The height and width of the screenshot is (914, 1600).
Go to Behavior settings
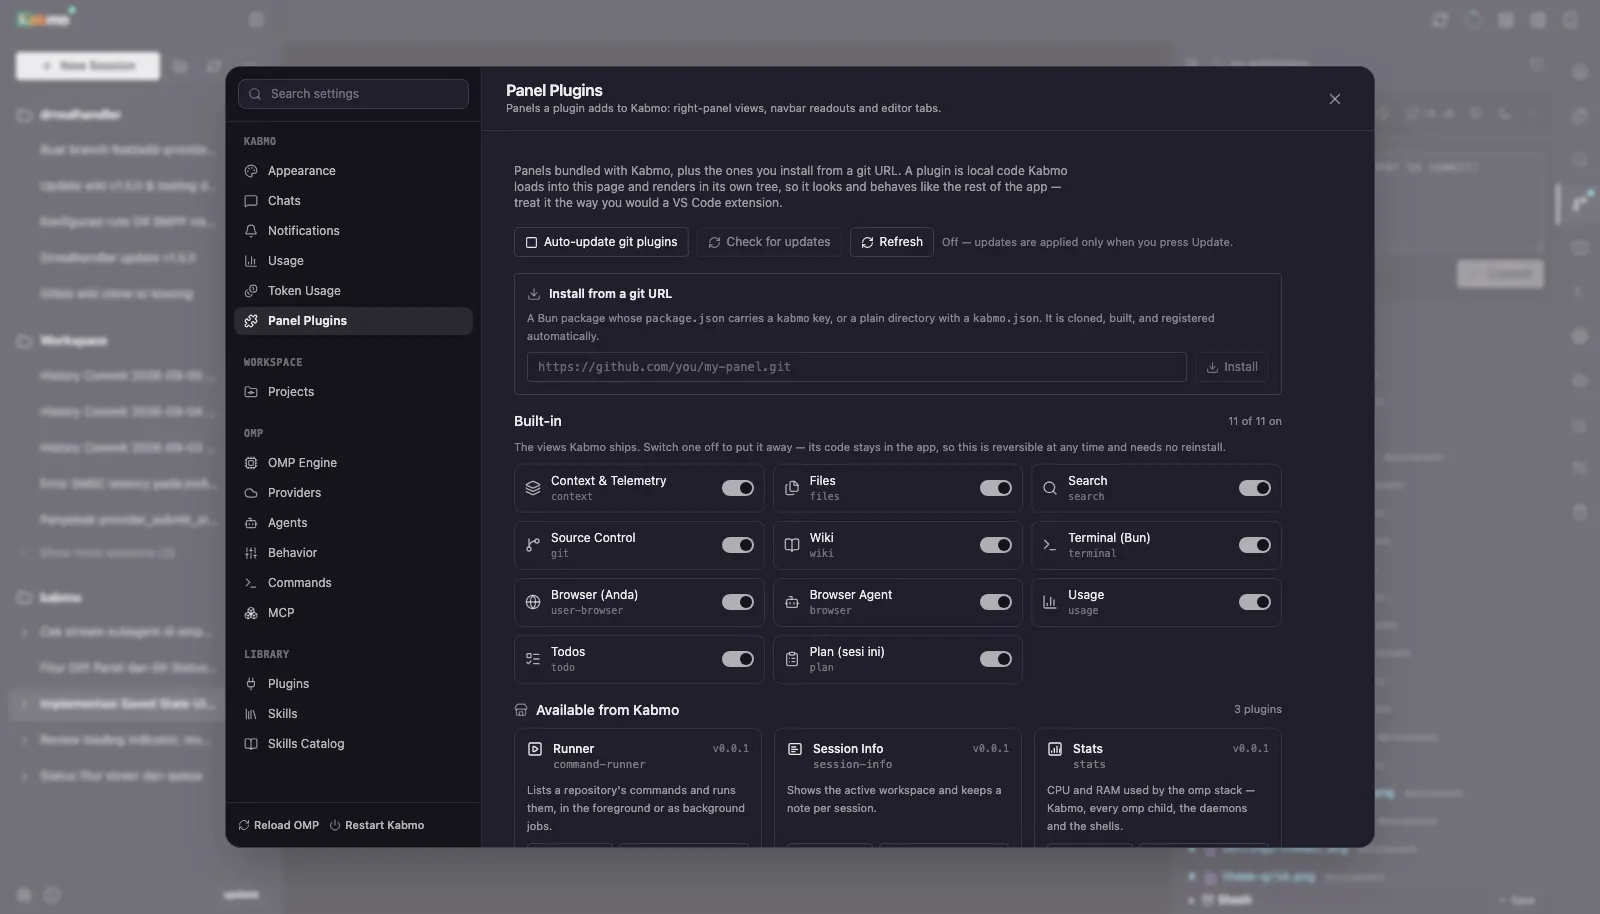[x=353, y=553]
